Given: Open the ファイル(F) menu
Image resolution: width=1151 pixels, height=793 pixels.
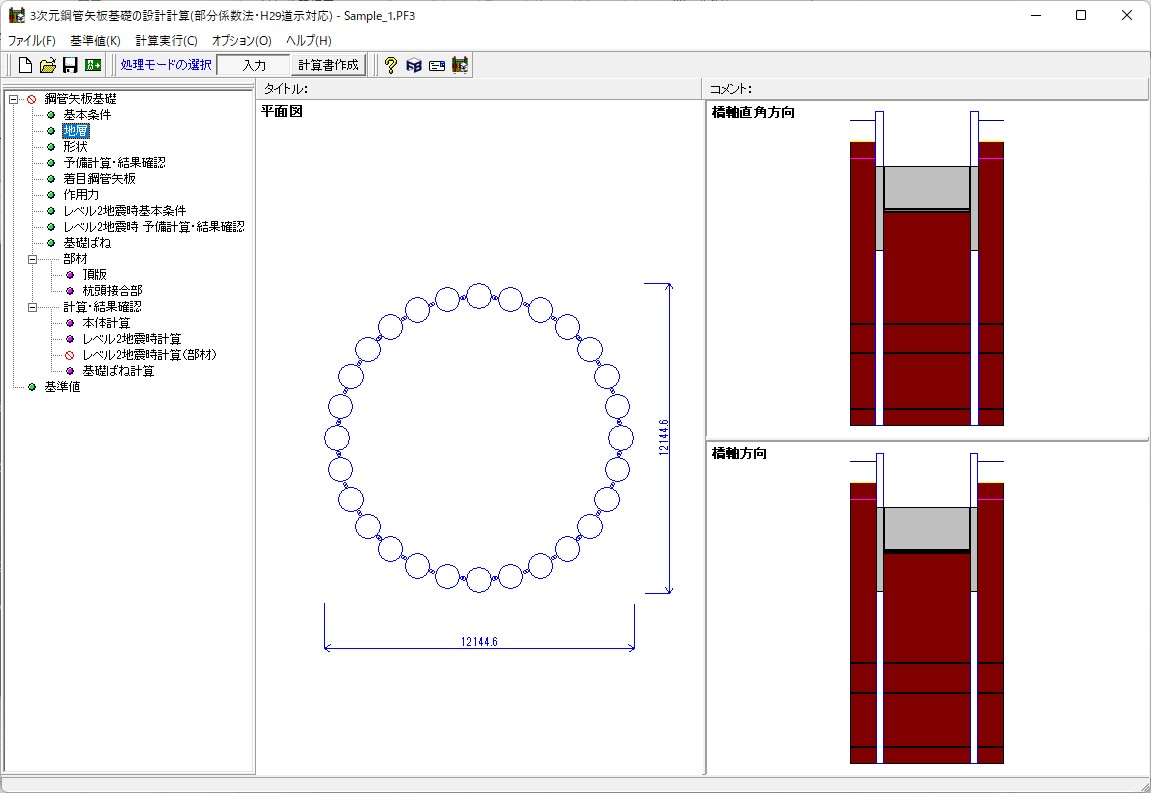Looking at the screenshot, I should [32, 41].
